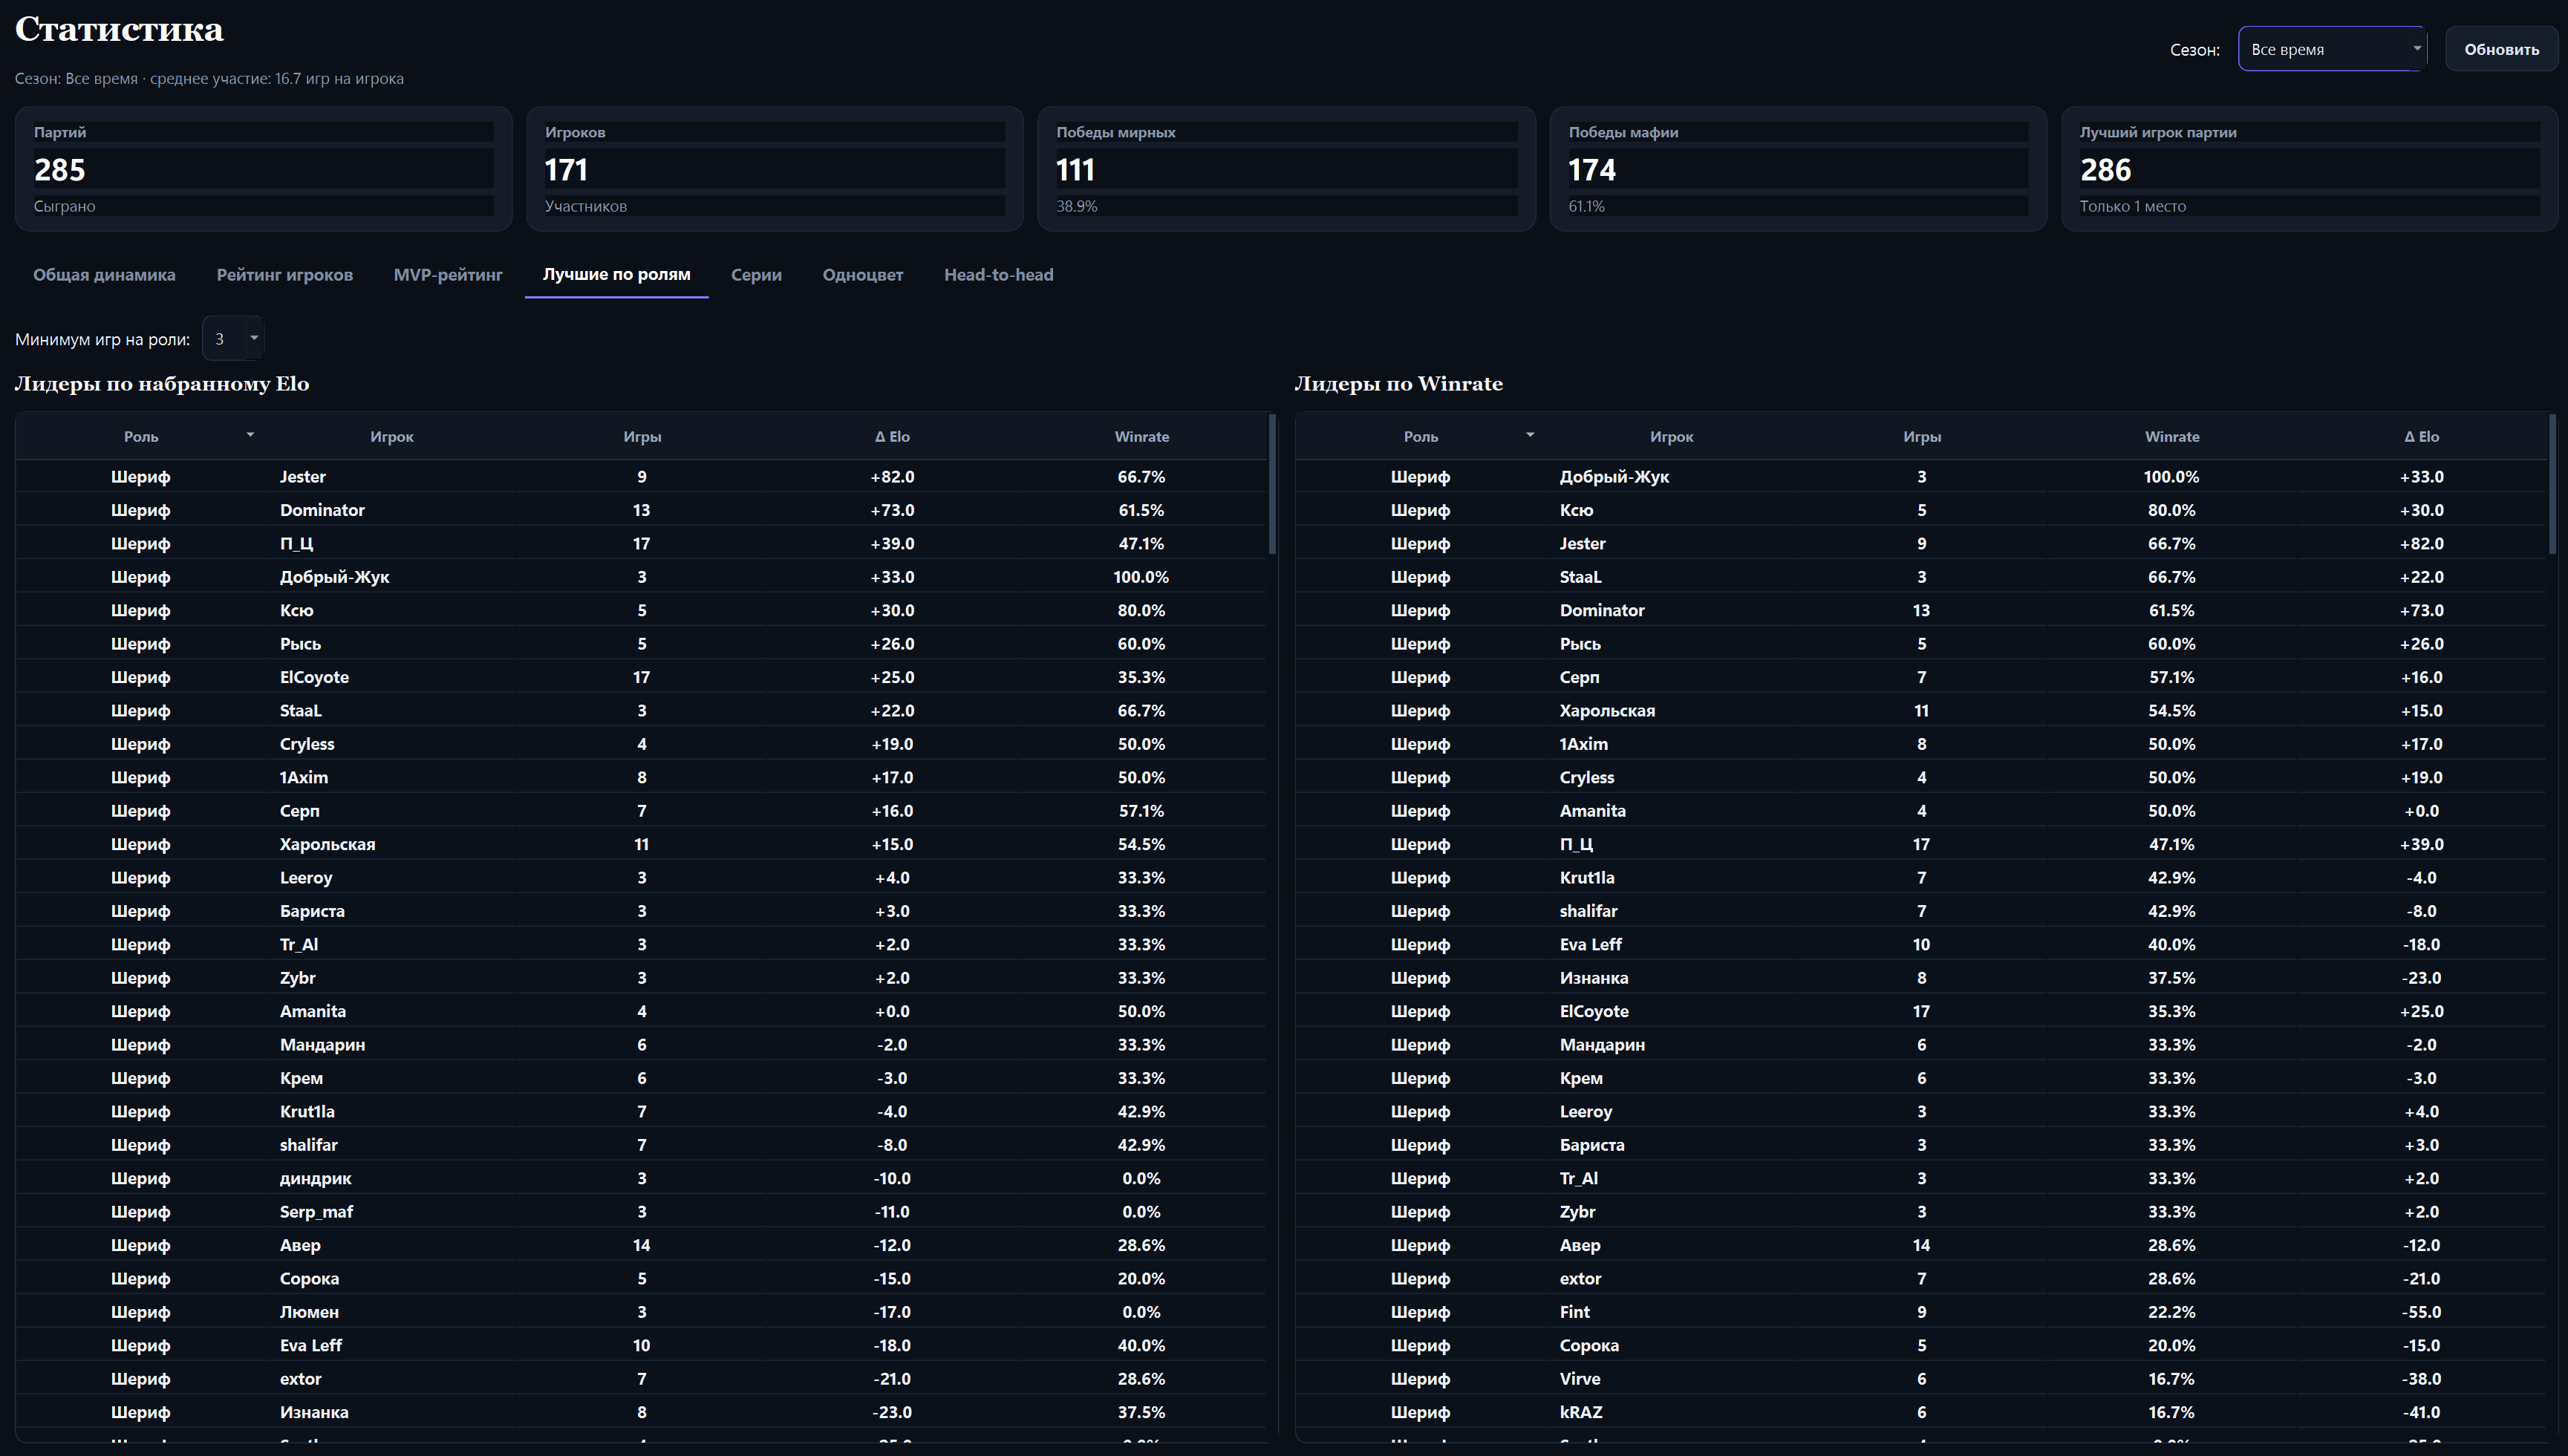Switch to Рейтинг игроков tab

click(x=285, y=274)
